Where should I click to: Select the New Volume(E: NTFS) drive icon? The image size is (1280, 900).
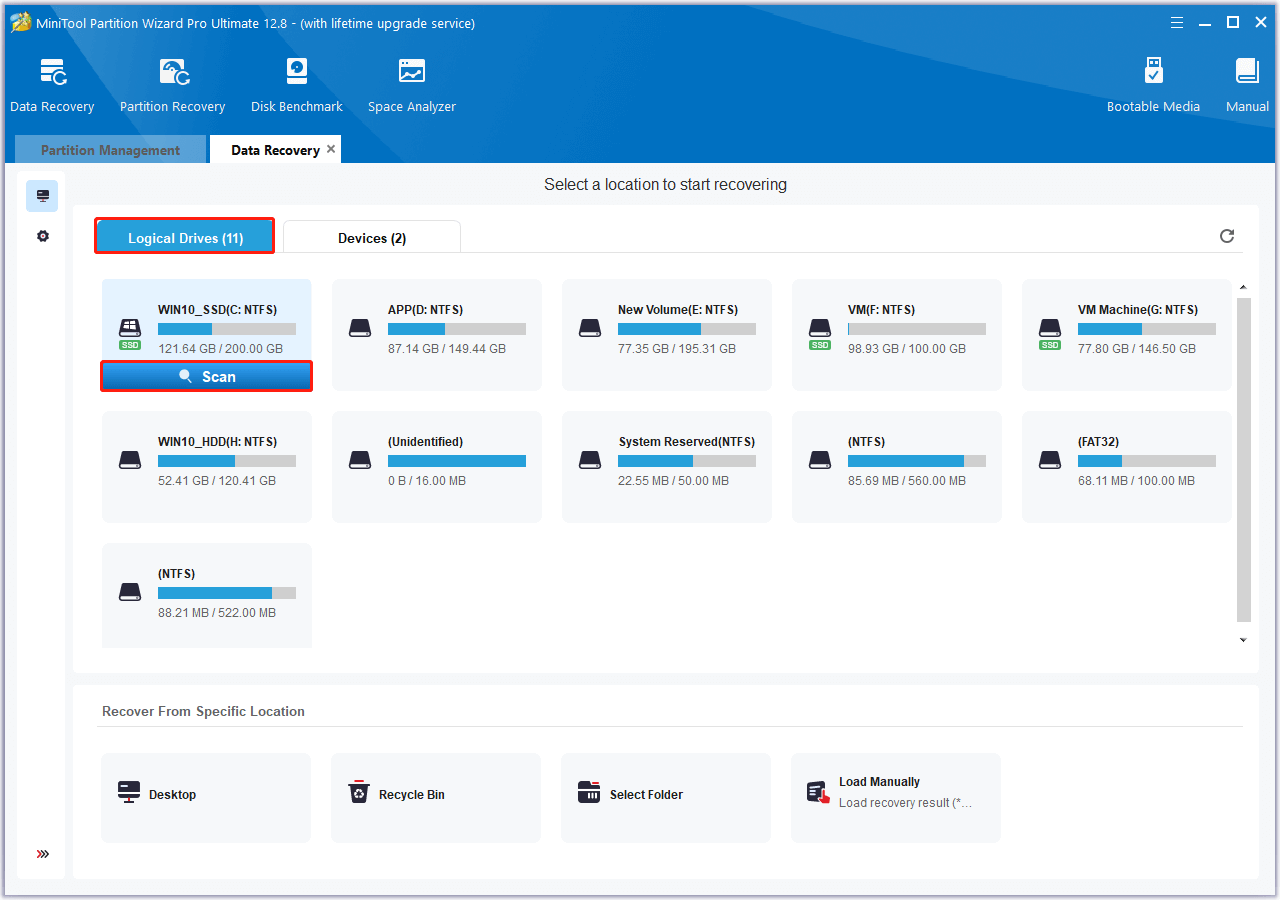590,328
